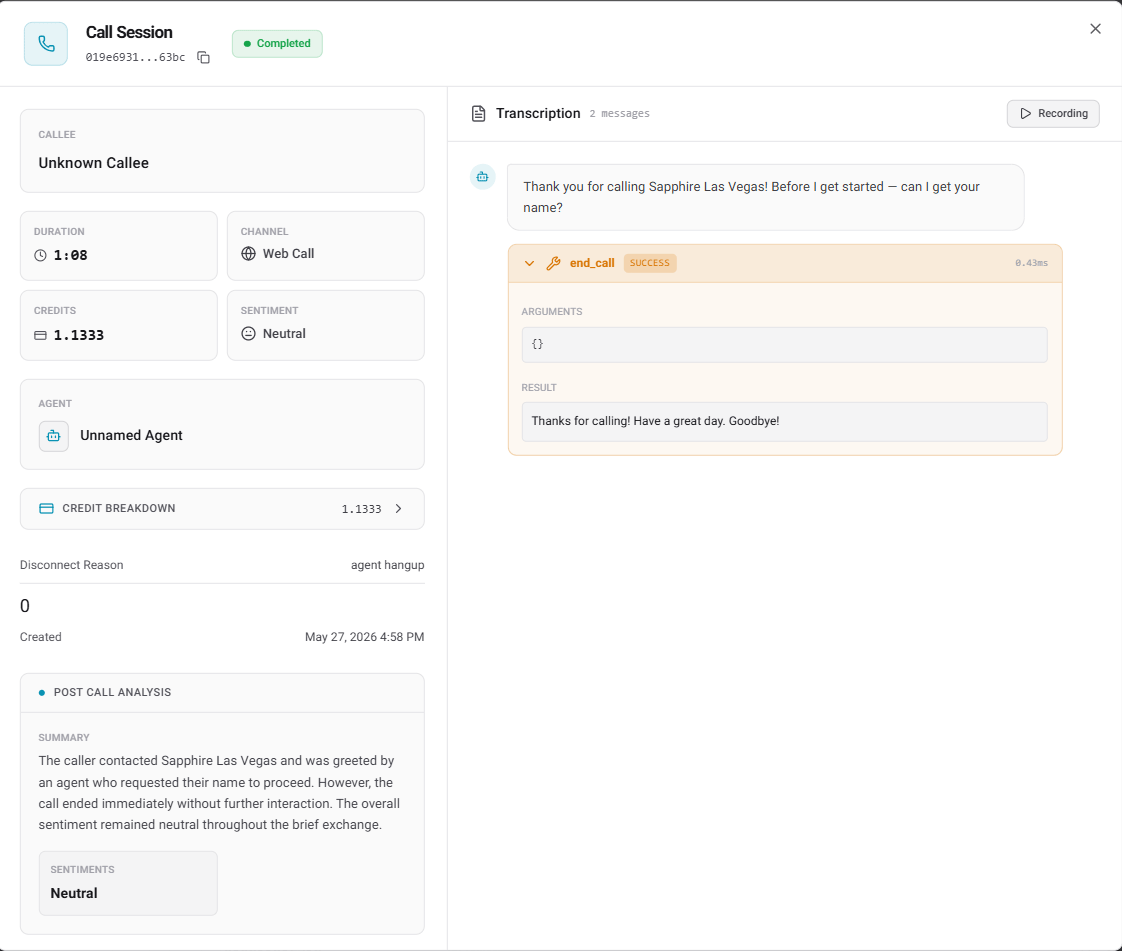Click the bot avatar beside the greeting message
Viewport: 1122px width, 951px height.
pyautogui.click(x=482, y=177)
